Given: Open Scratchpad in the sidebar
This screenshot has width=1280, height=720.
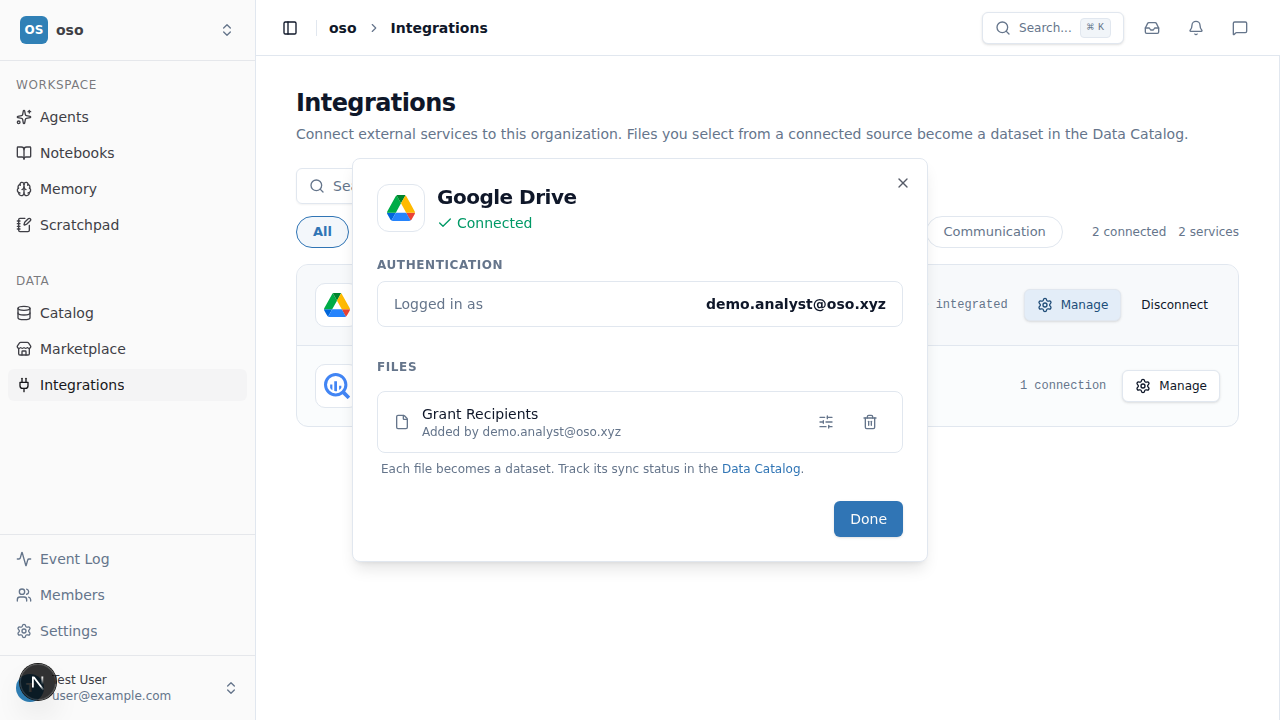Looking at the screenshot, I should (127, 225).
